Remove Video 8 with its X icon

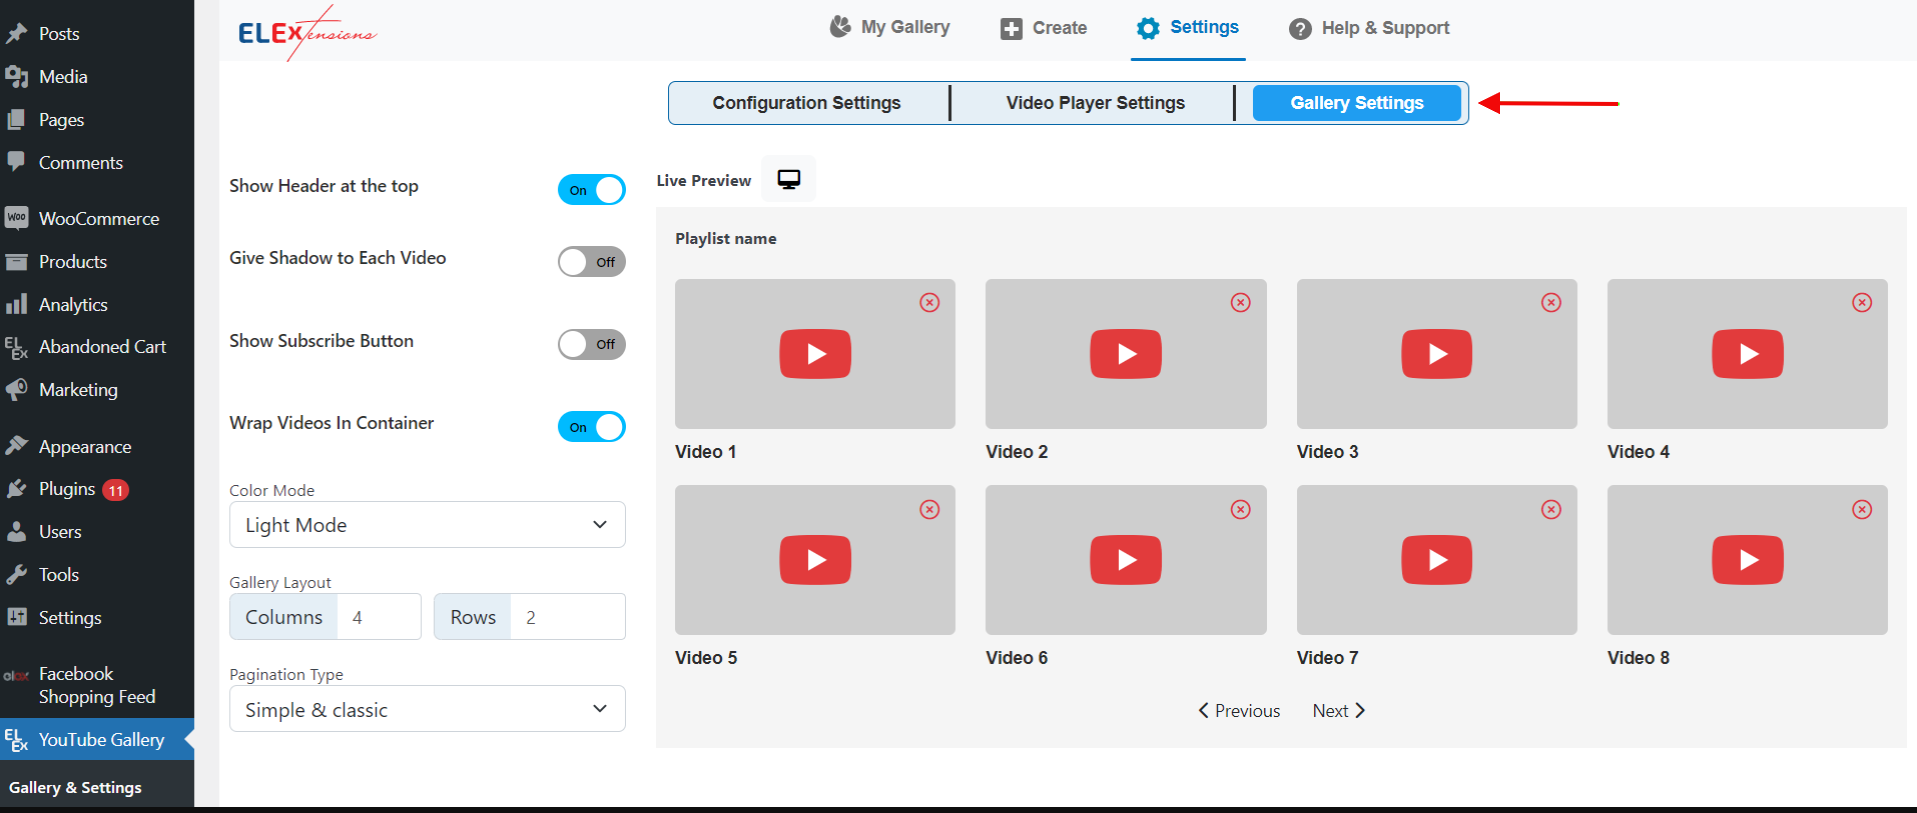click(1862, 509)
